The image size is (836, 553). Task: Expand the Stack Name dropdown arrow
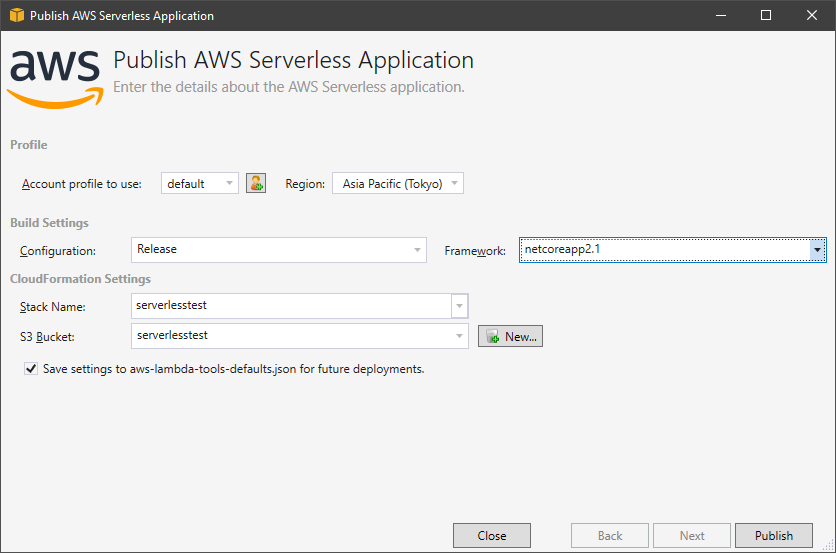point(460,306)
